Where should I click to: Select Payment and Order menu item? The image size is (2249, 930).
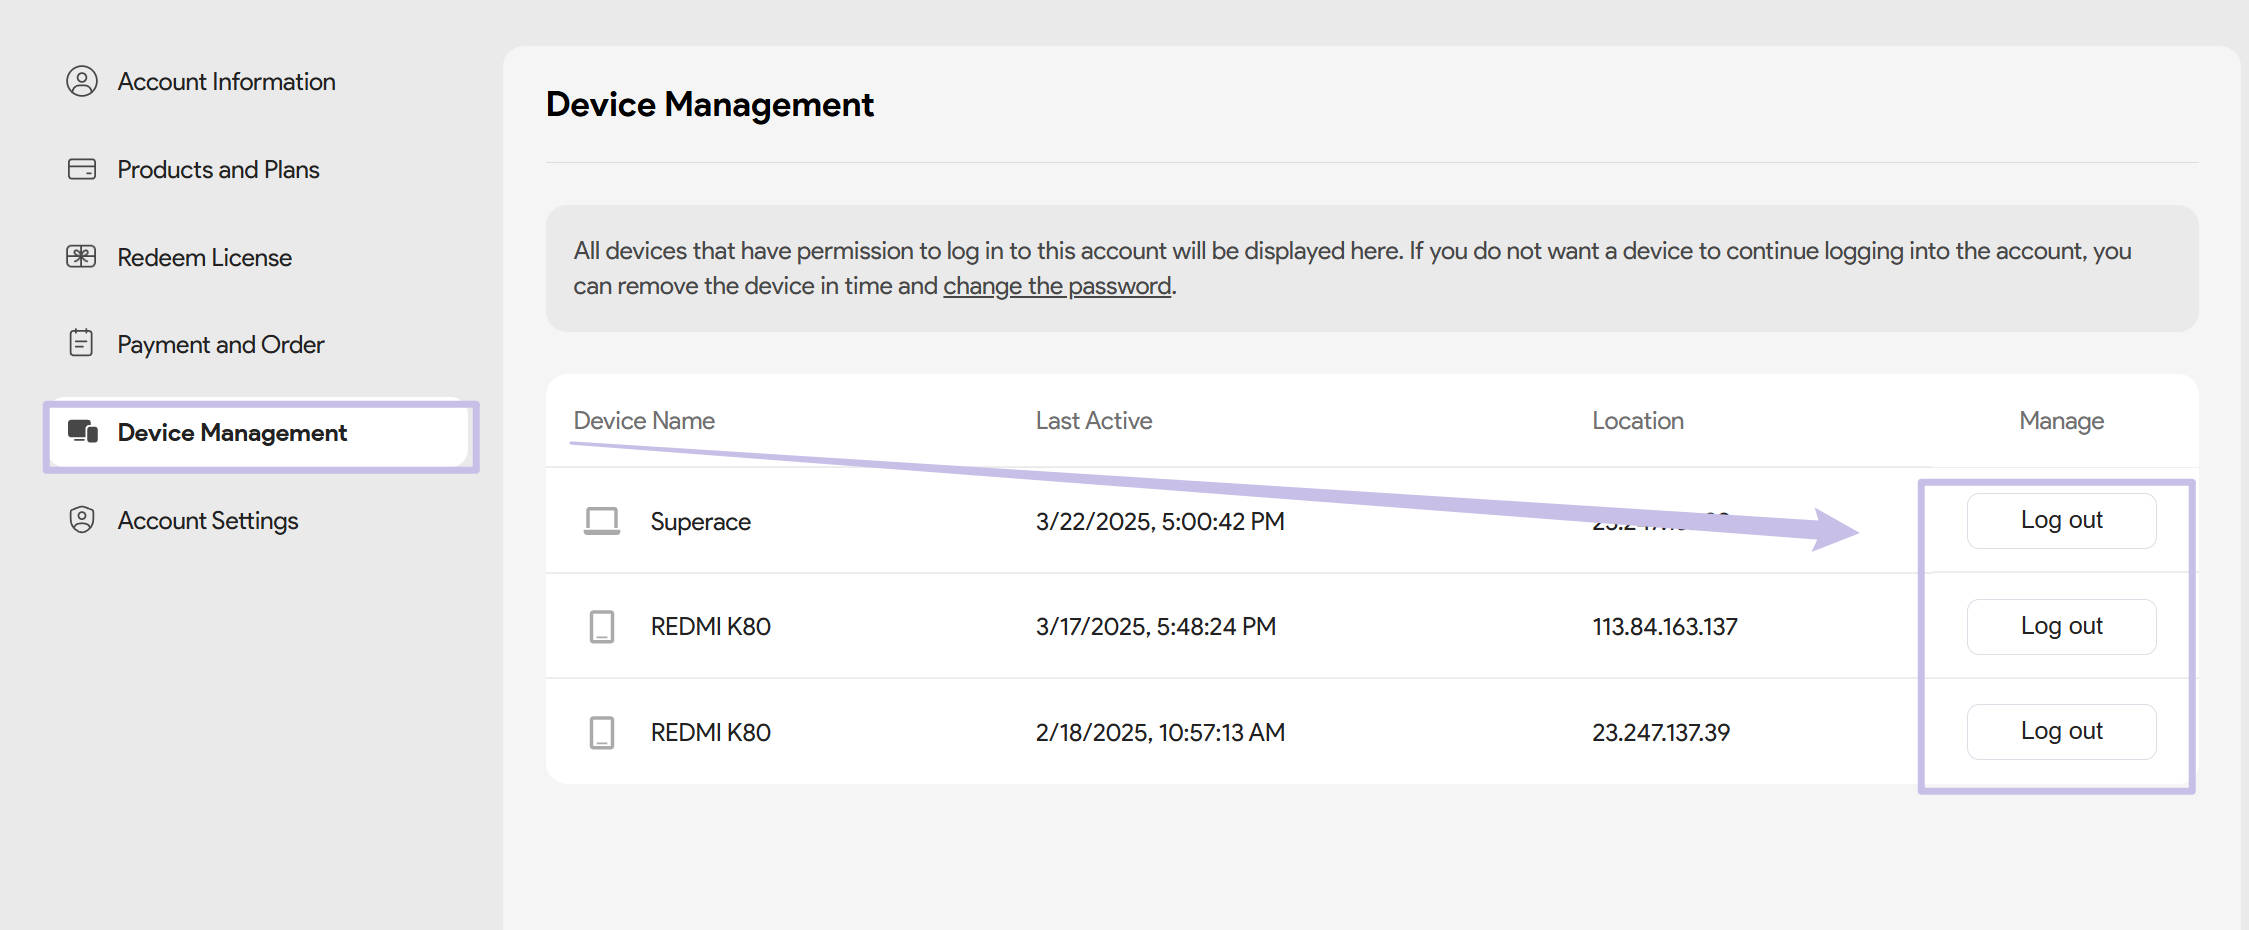[220, 345]
